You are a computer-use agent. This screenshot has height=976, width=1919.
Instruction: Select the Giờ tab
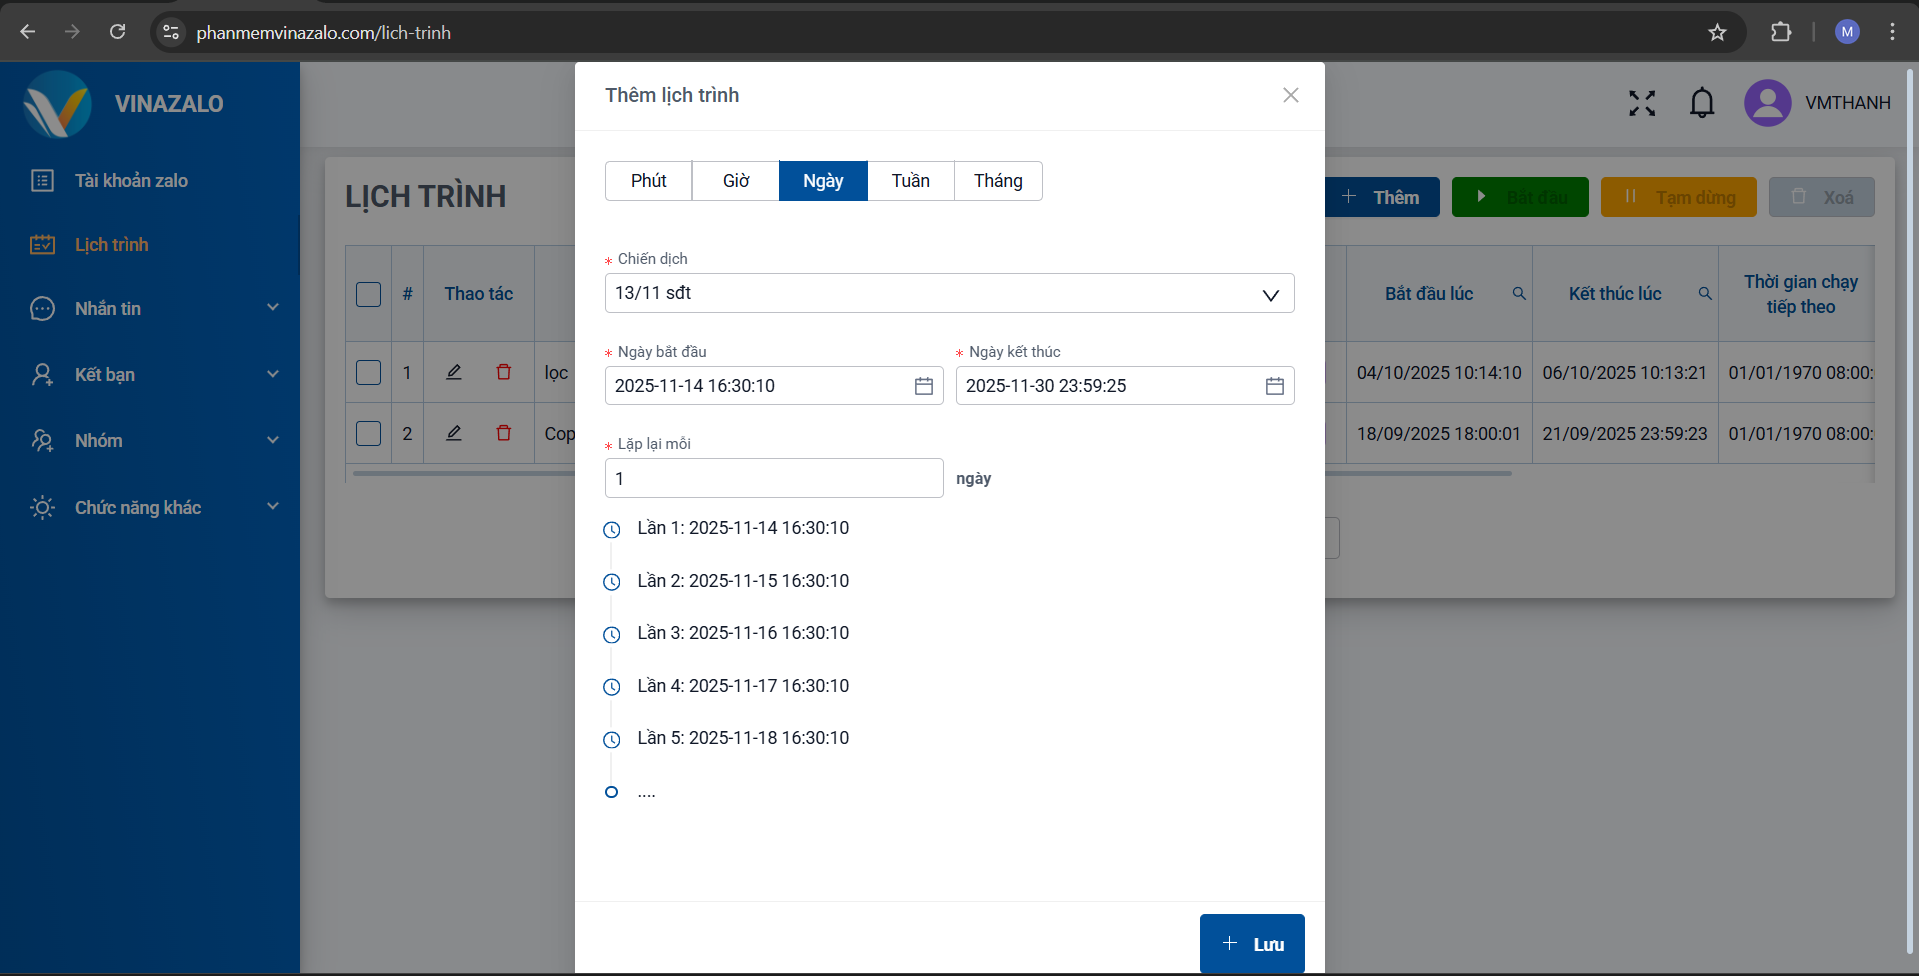point(736,181)
